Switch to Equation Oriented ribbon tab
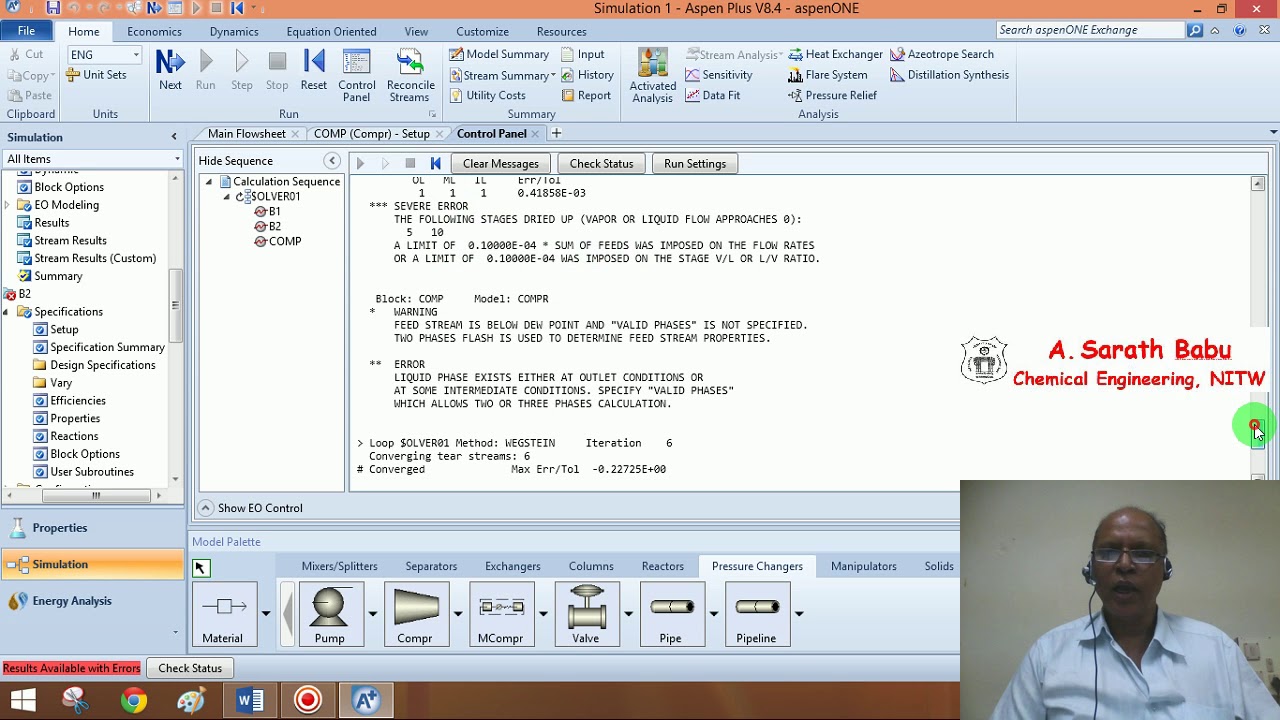1280x720 pixels. tap(331, 32)
